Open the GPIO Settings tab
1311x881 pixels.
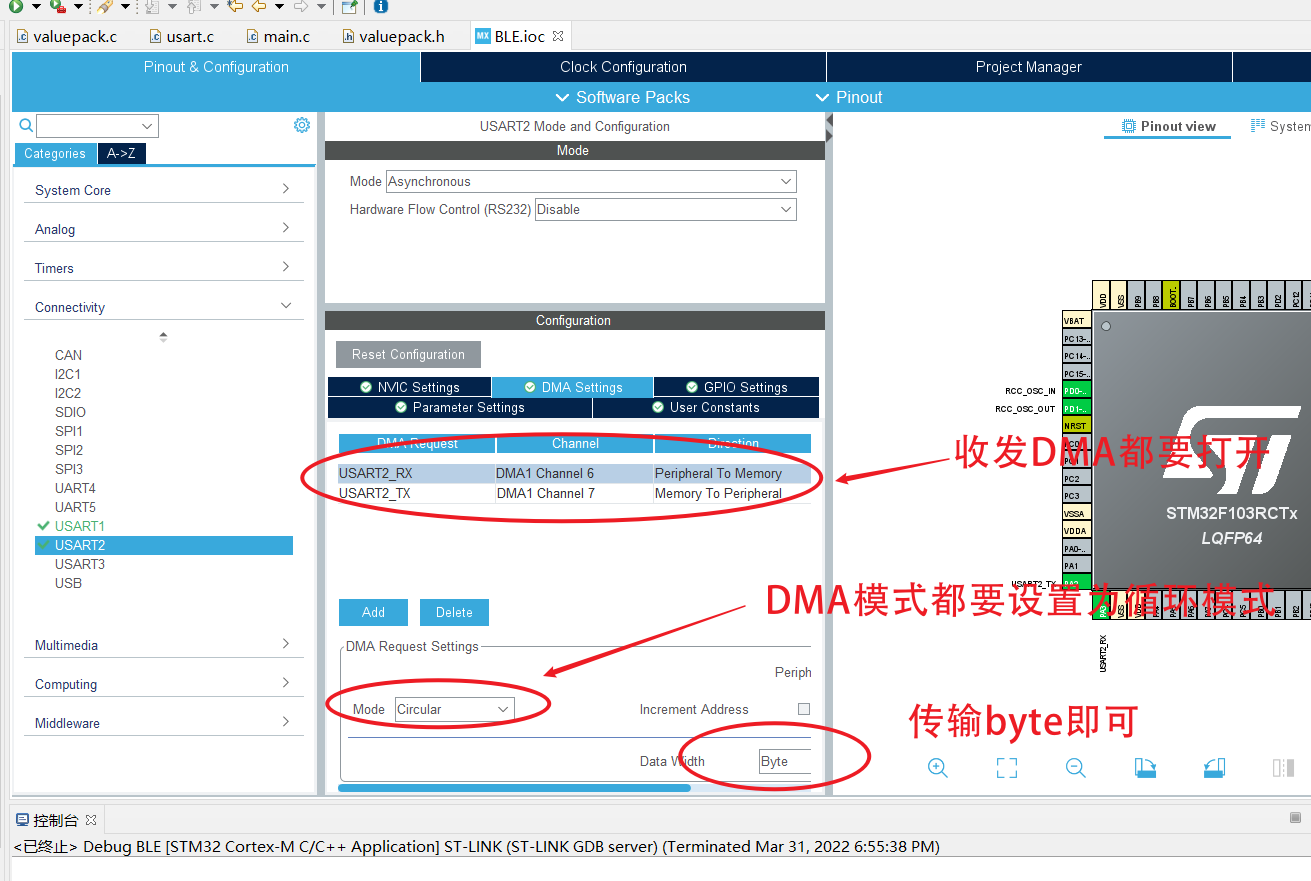[x=736, y=387]
